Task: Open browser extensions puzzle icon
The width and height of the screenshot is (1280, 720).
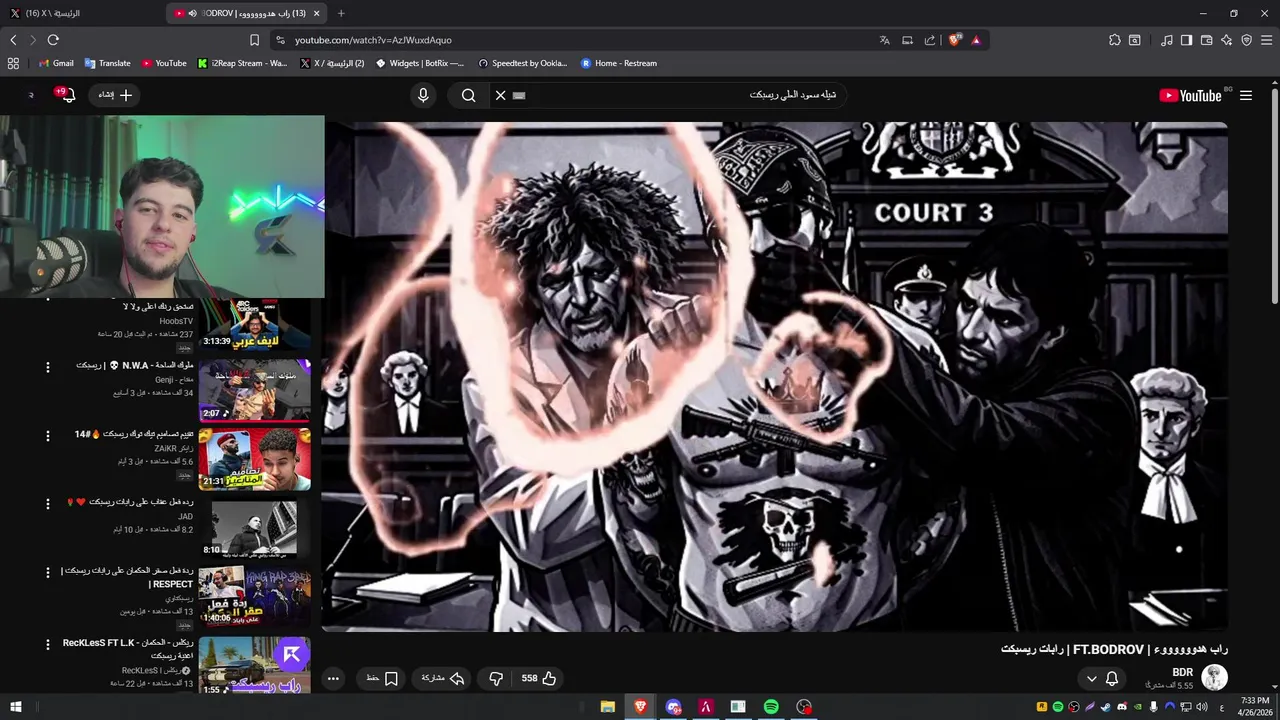Action: click(x=1115, y=40)
